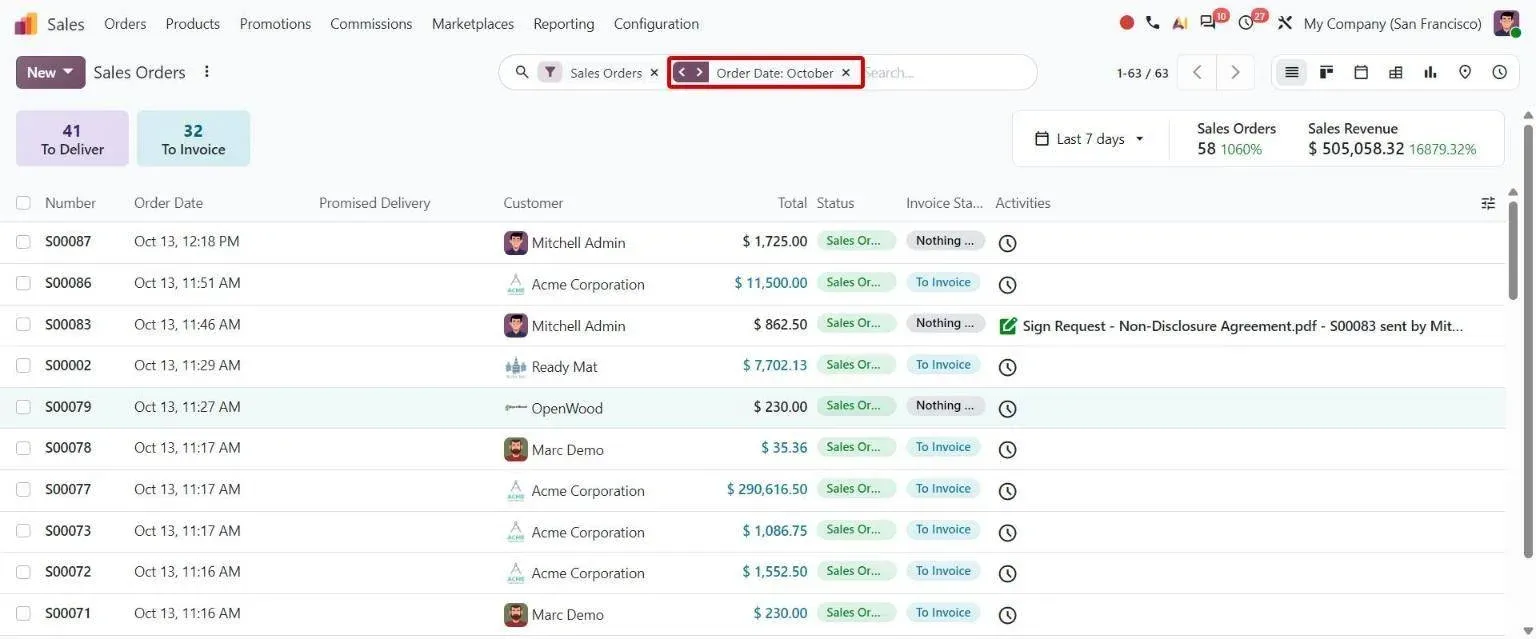Switch to the kanban view
This screenshot has height=639, width=1536.
(1327, 72)
